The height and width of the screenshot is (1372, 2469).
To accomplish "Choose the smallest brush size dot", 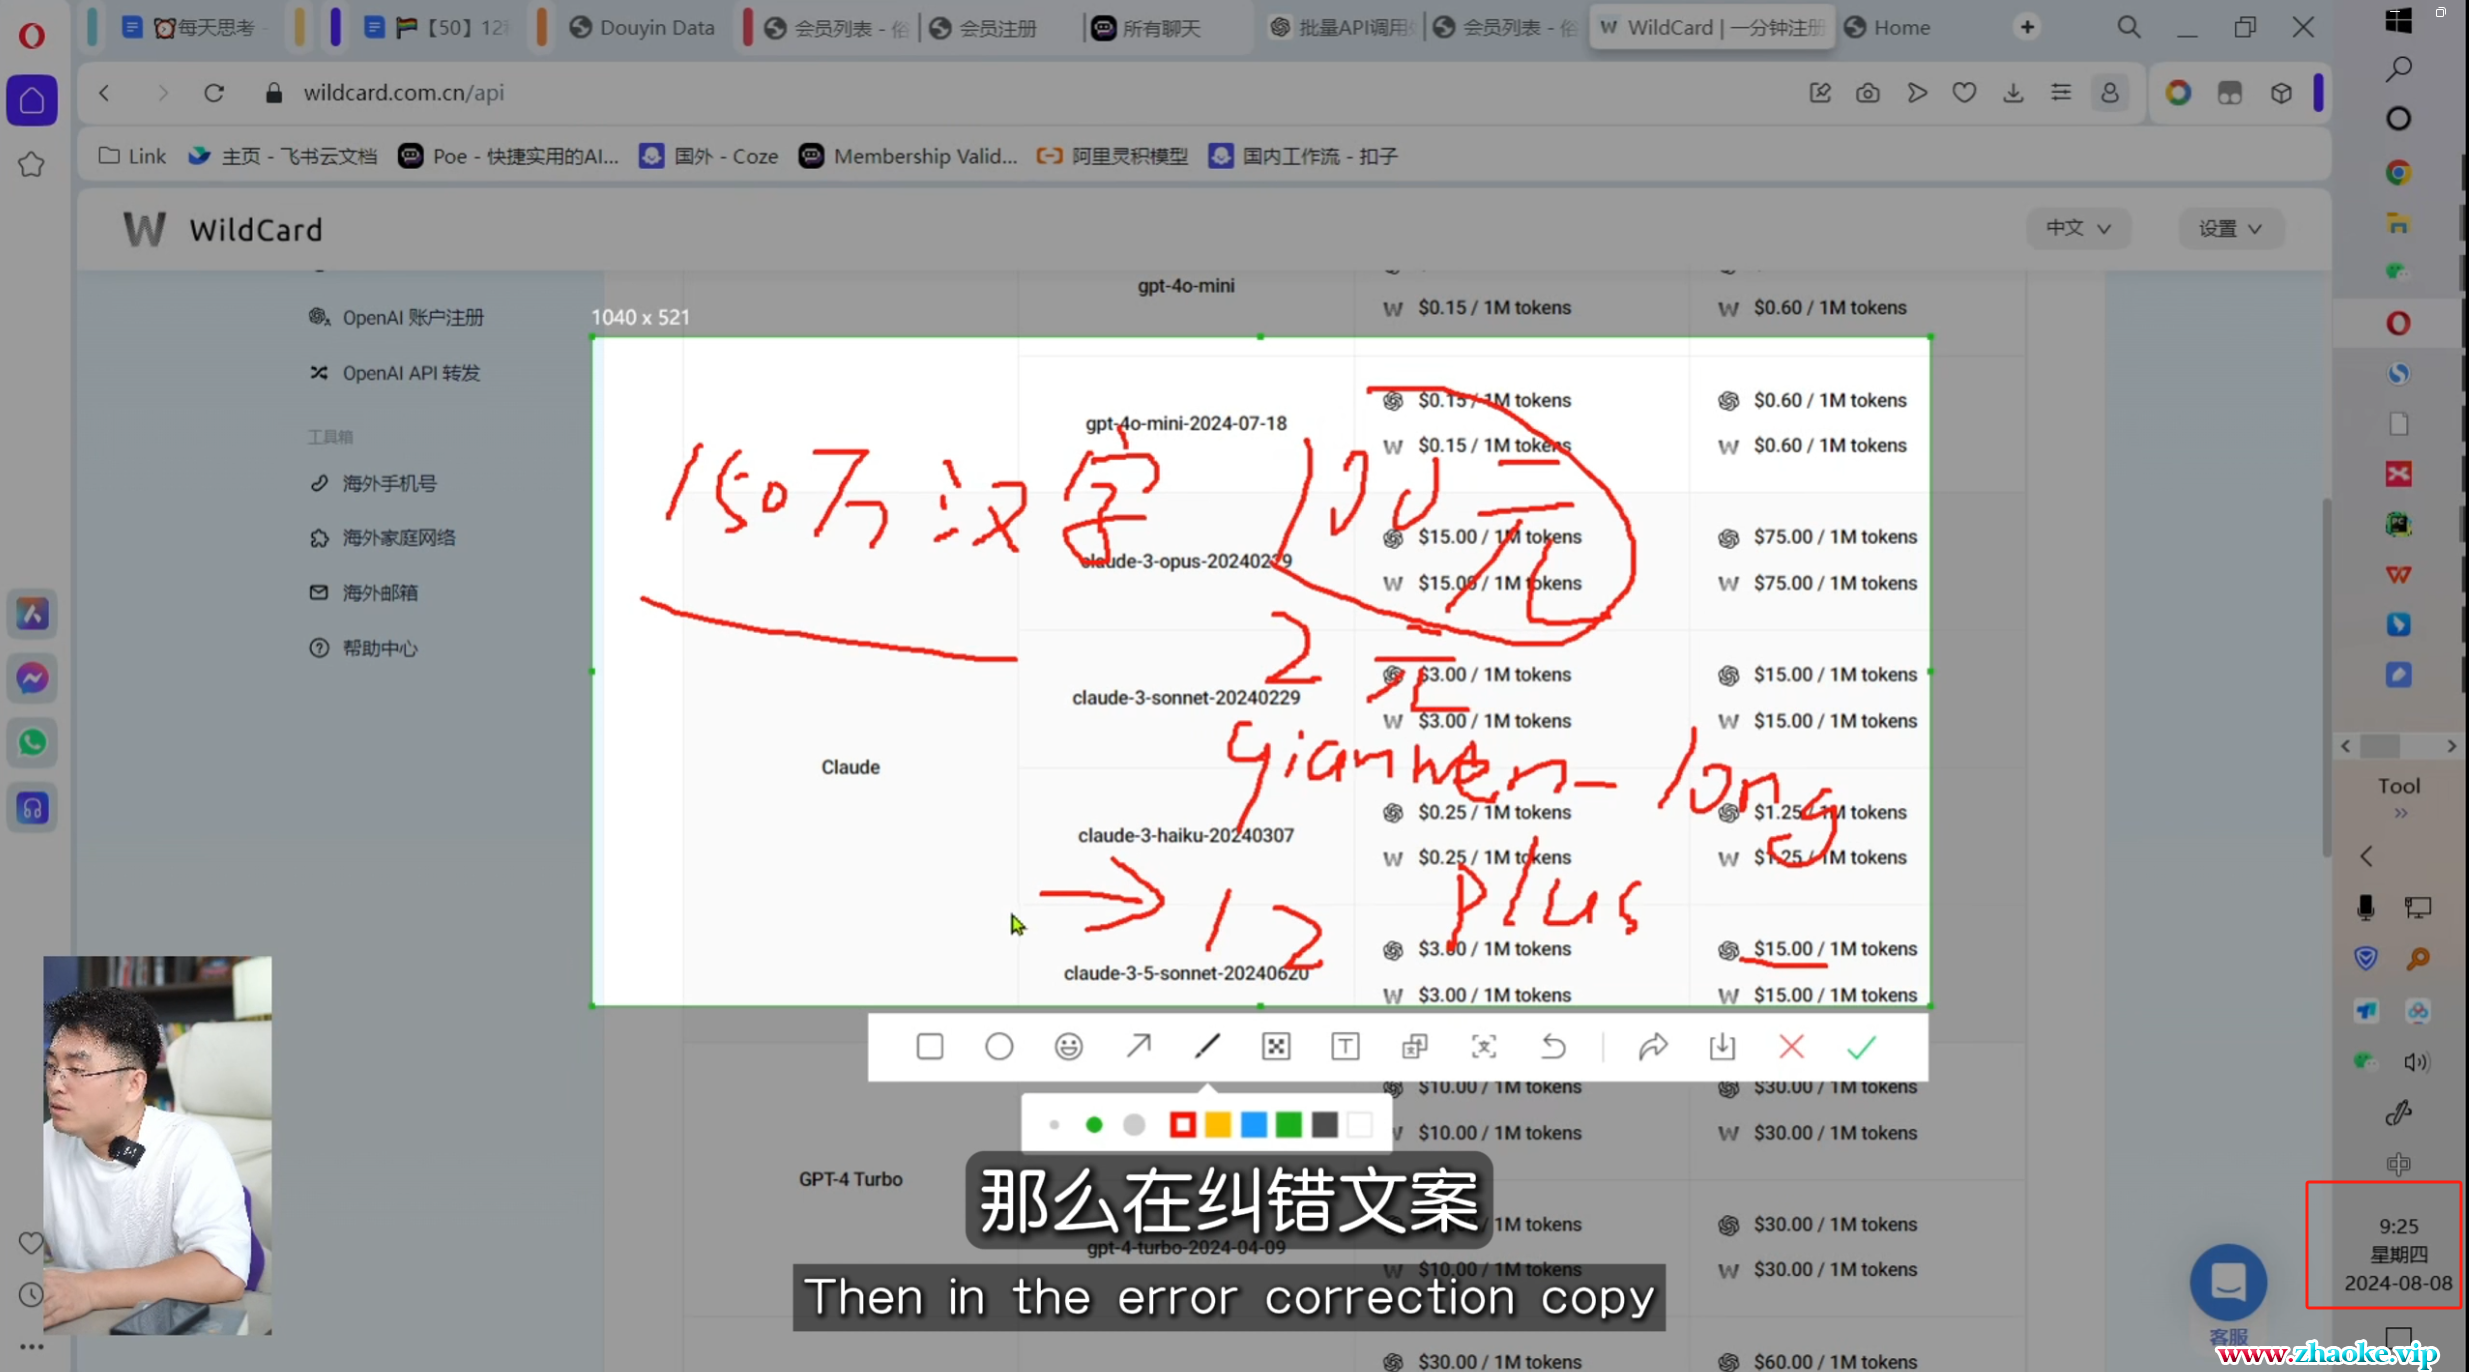I will click(1054, 1125).
